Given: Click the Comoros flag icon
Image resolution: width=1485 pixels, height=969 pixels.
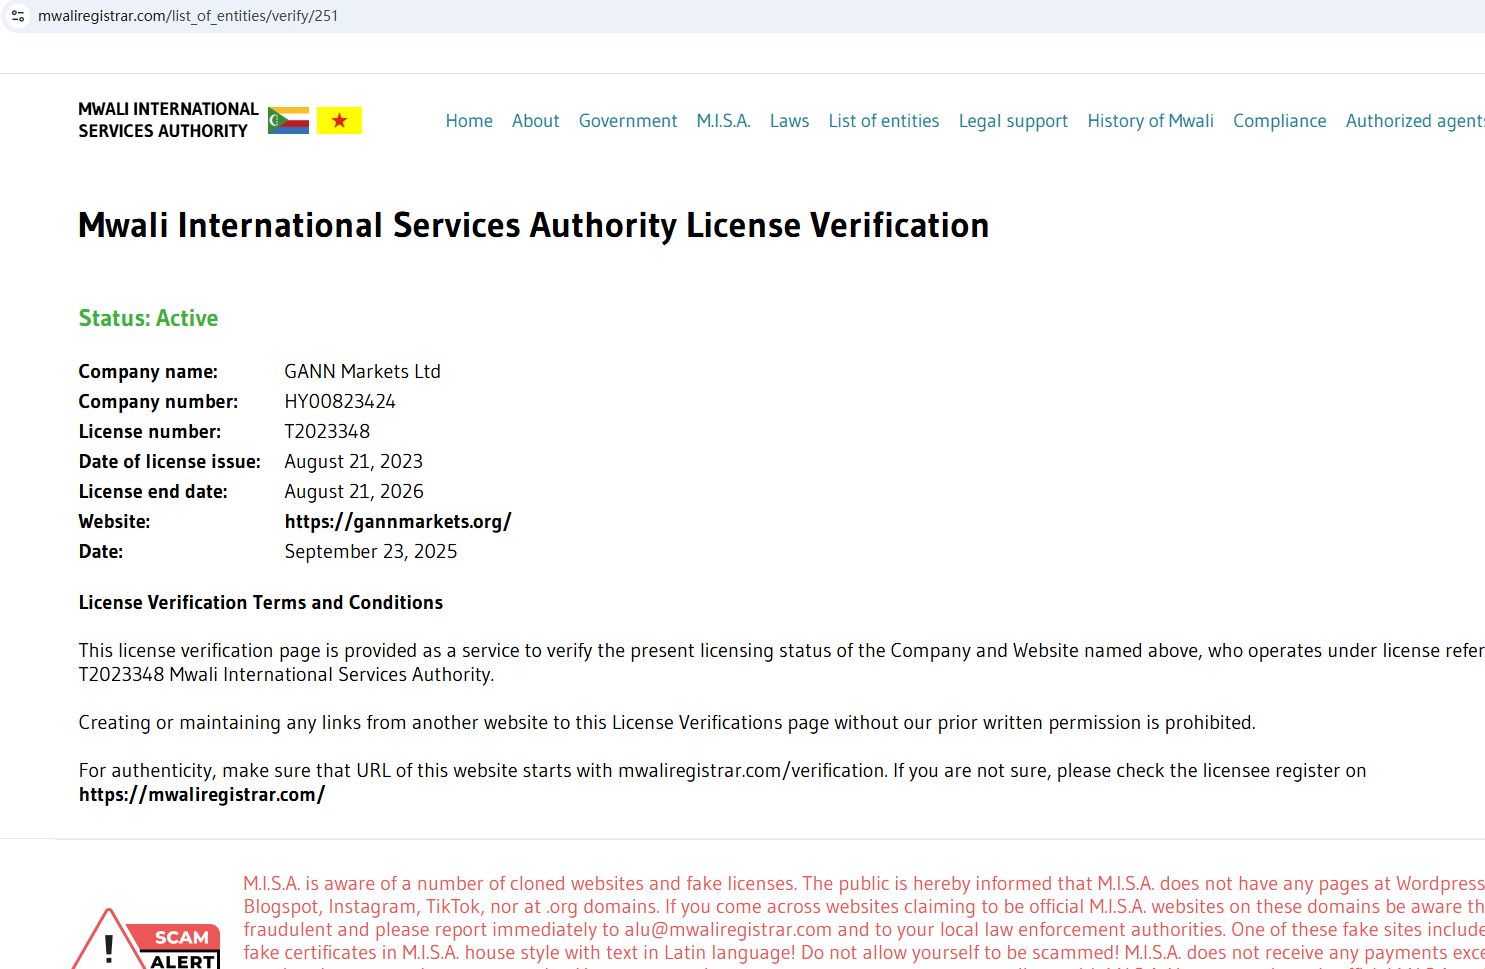Looking at the screenshot, I should coord(288,121).
